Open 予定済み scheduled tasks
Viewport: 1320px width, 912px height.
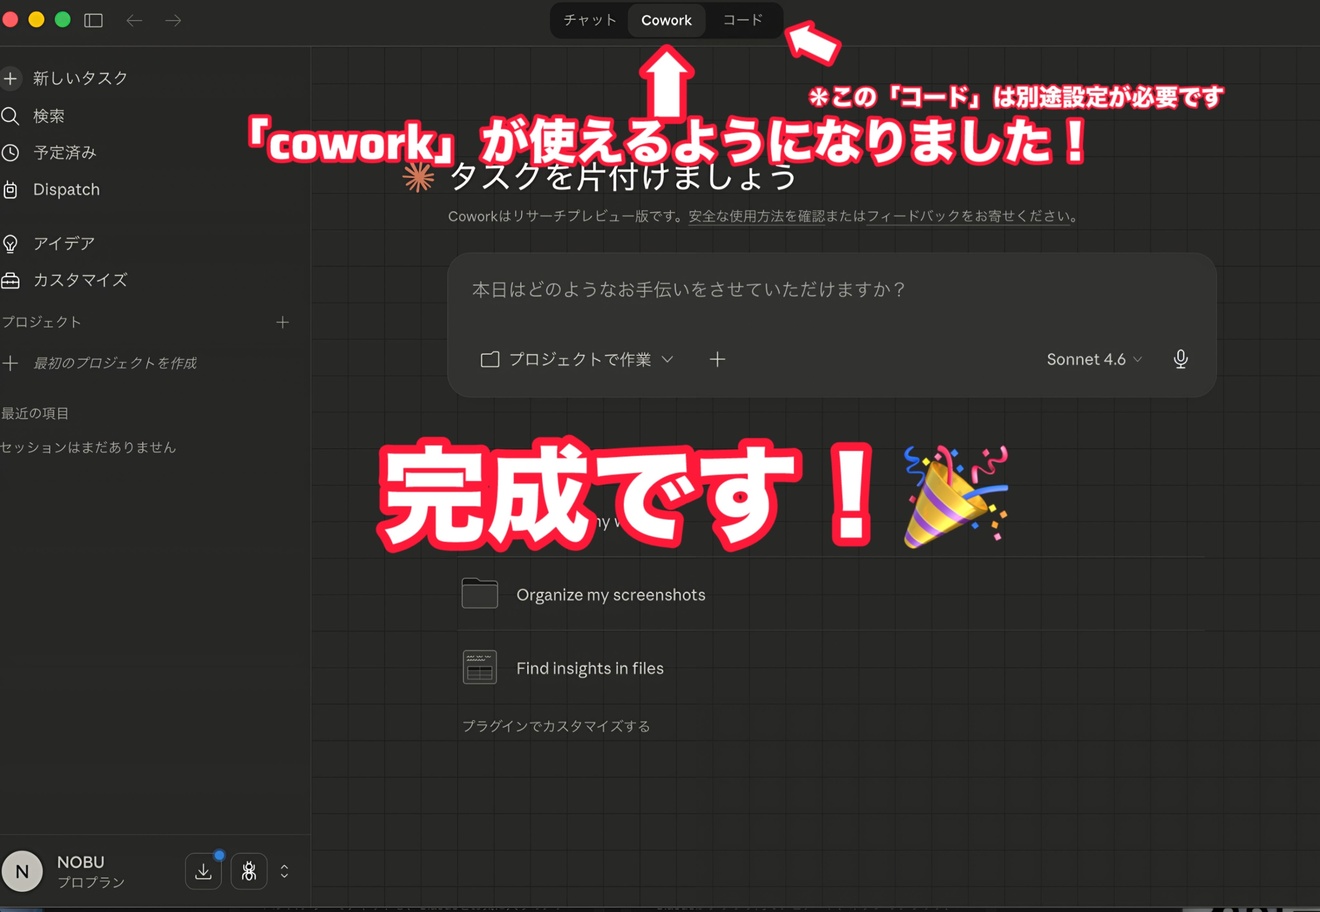(x=64, y=153)
